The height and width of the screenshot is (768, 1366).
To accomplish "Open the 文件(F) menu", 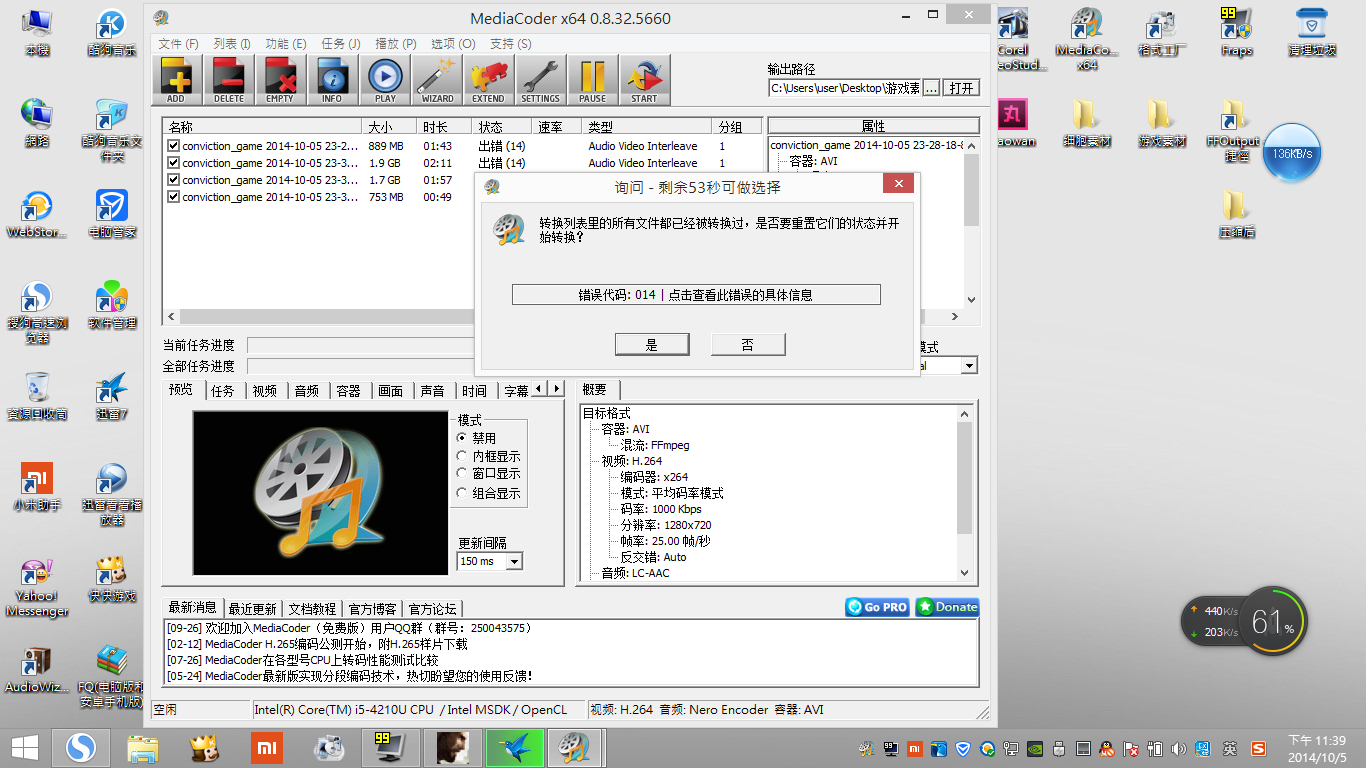I will pyautogui.click(x=178, y=44).
